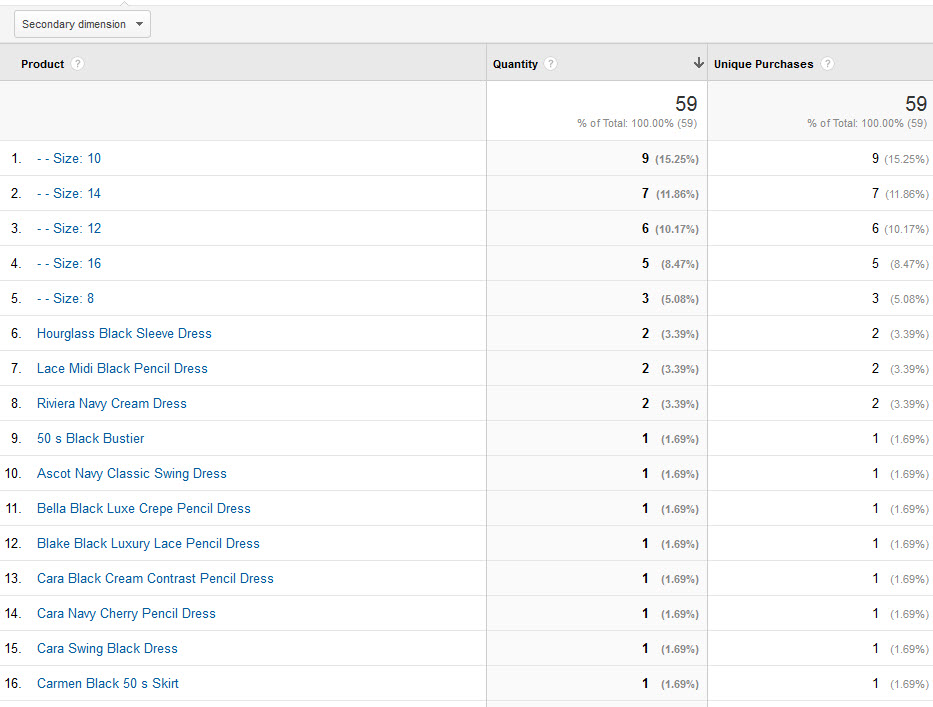Click the Product column header
Screen dimensions: 933x707
42,64
